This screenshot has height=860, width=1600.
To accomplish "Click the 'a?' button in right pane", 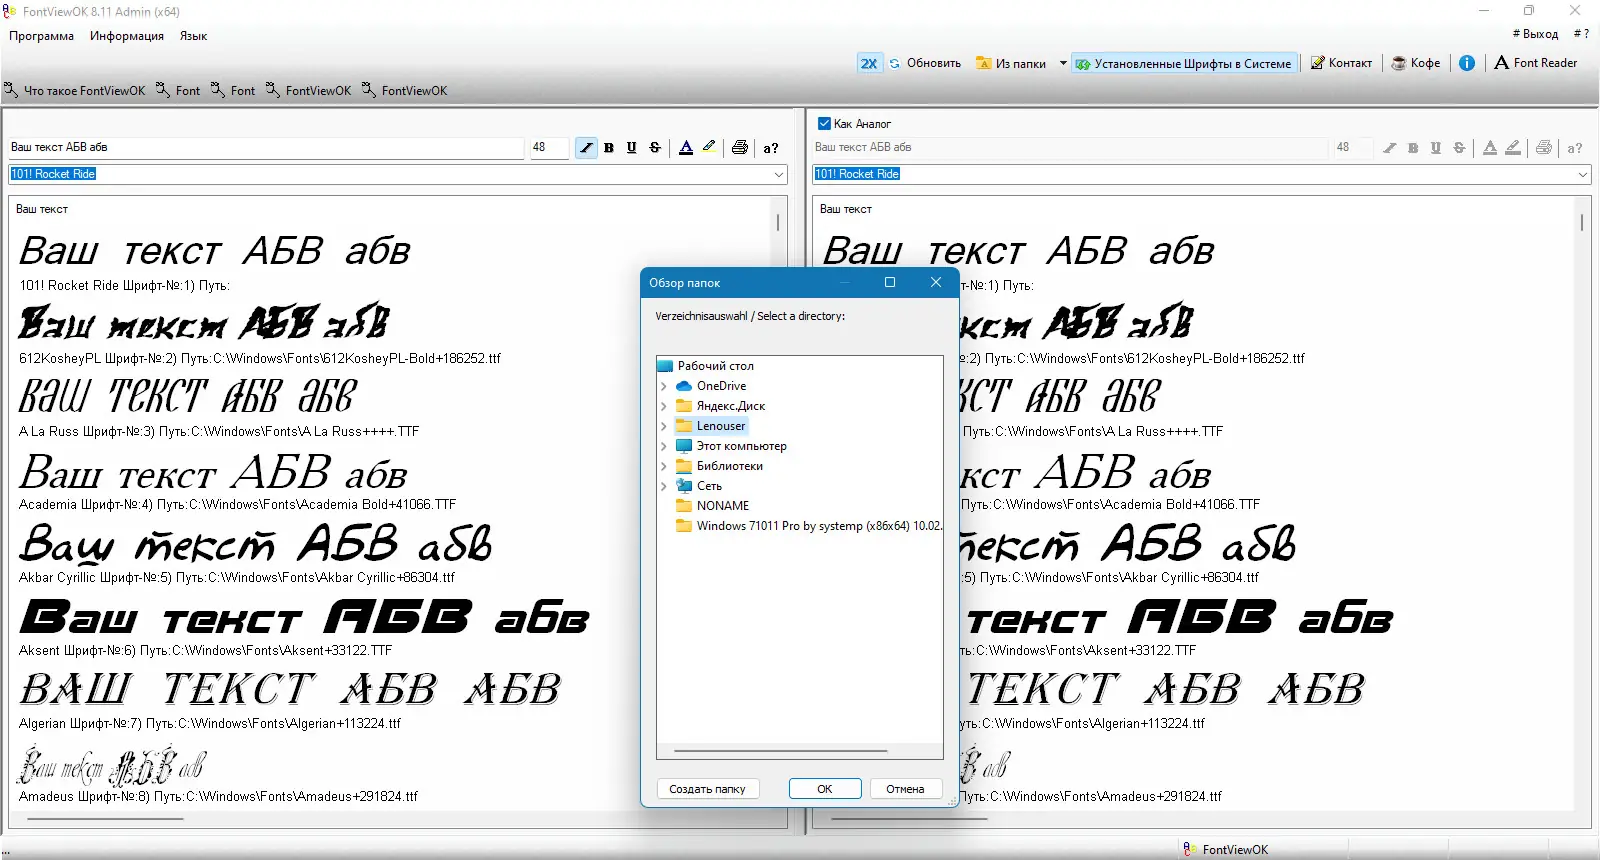I will coord(1575,148).
